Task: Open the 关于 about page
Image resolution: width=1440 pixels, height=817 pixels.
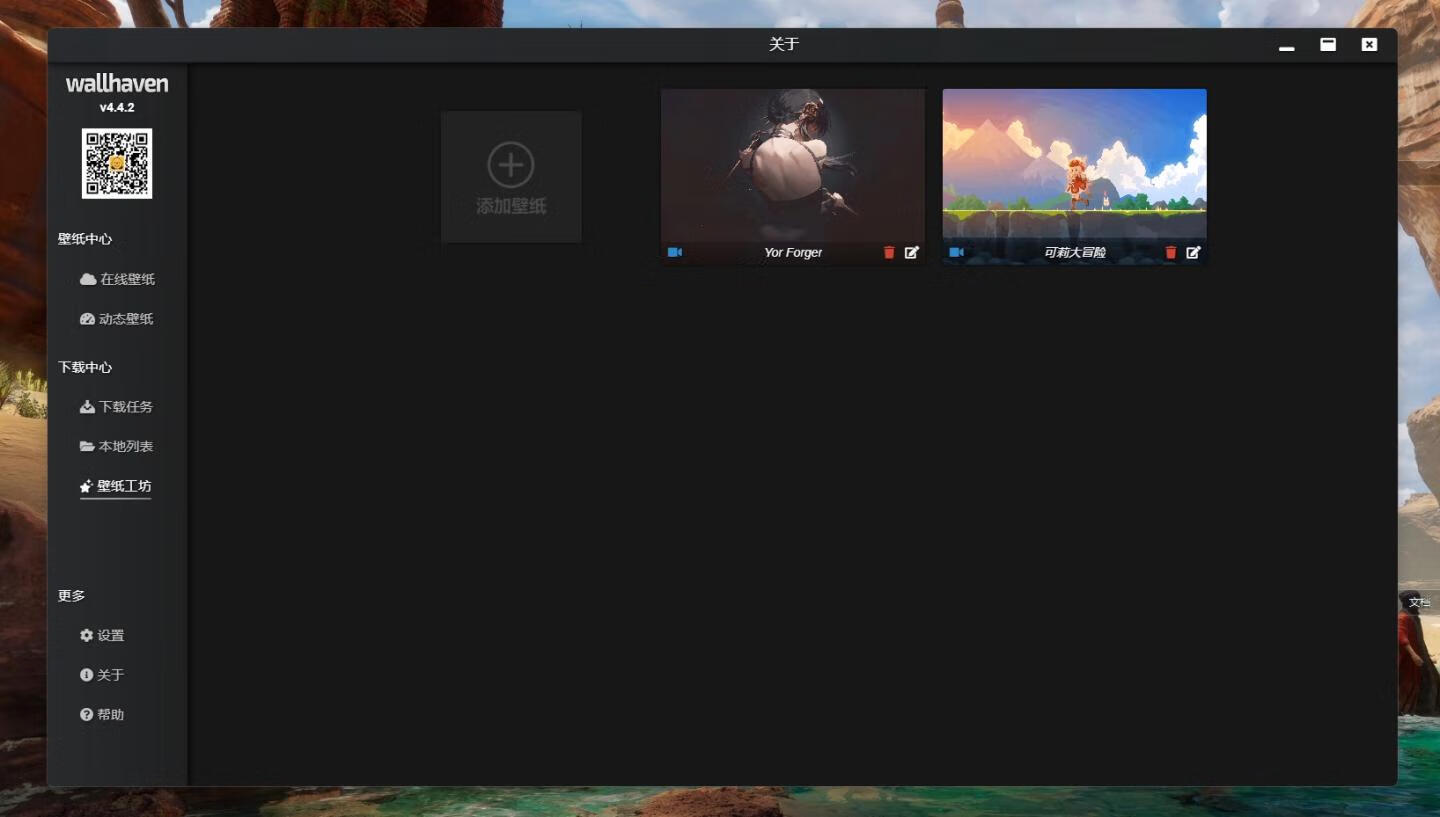Action: tap(102, 675)
